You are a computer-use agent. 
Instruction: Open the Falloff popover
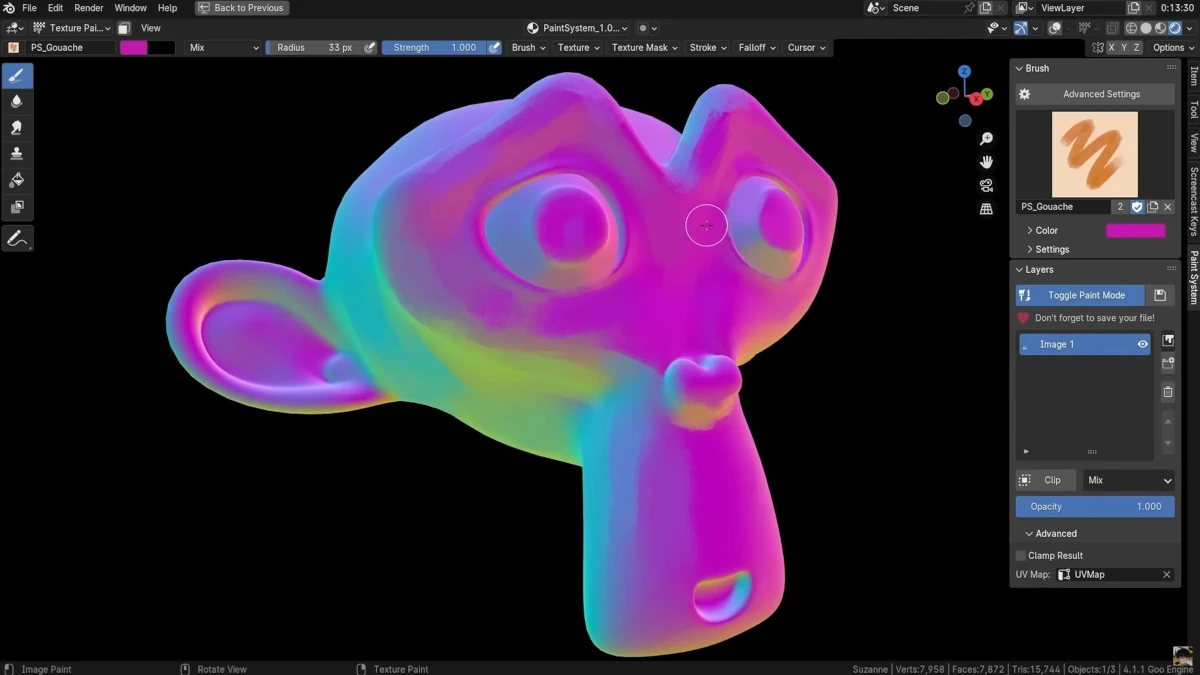click(x=757, y=48)
